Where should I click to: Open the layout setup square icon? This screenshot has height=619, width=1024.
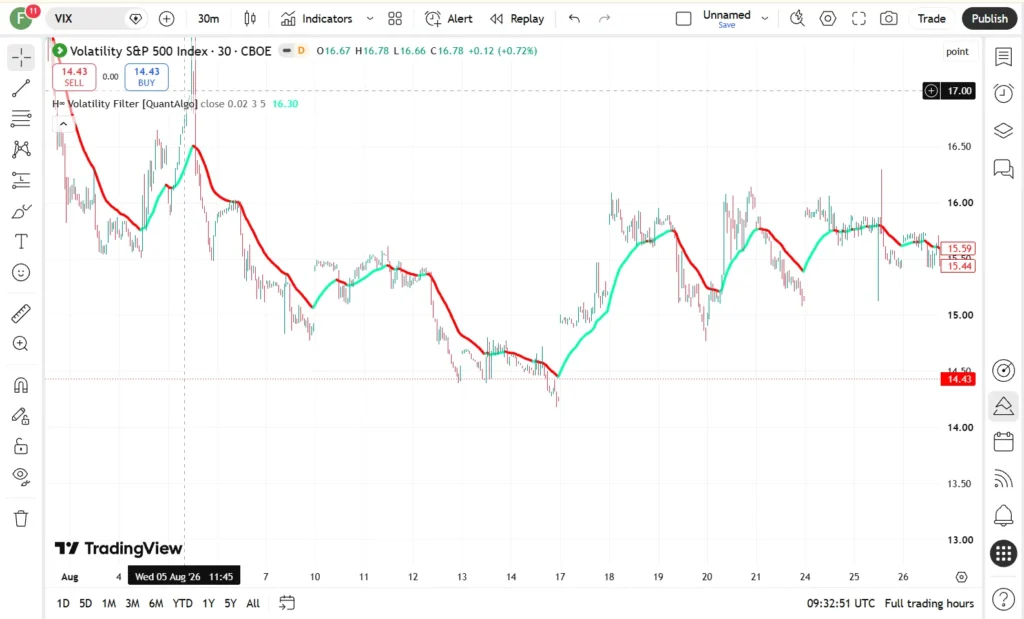point(683,19)
